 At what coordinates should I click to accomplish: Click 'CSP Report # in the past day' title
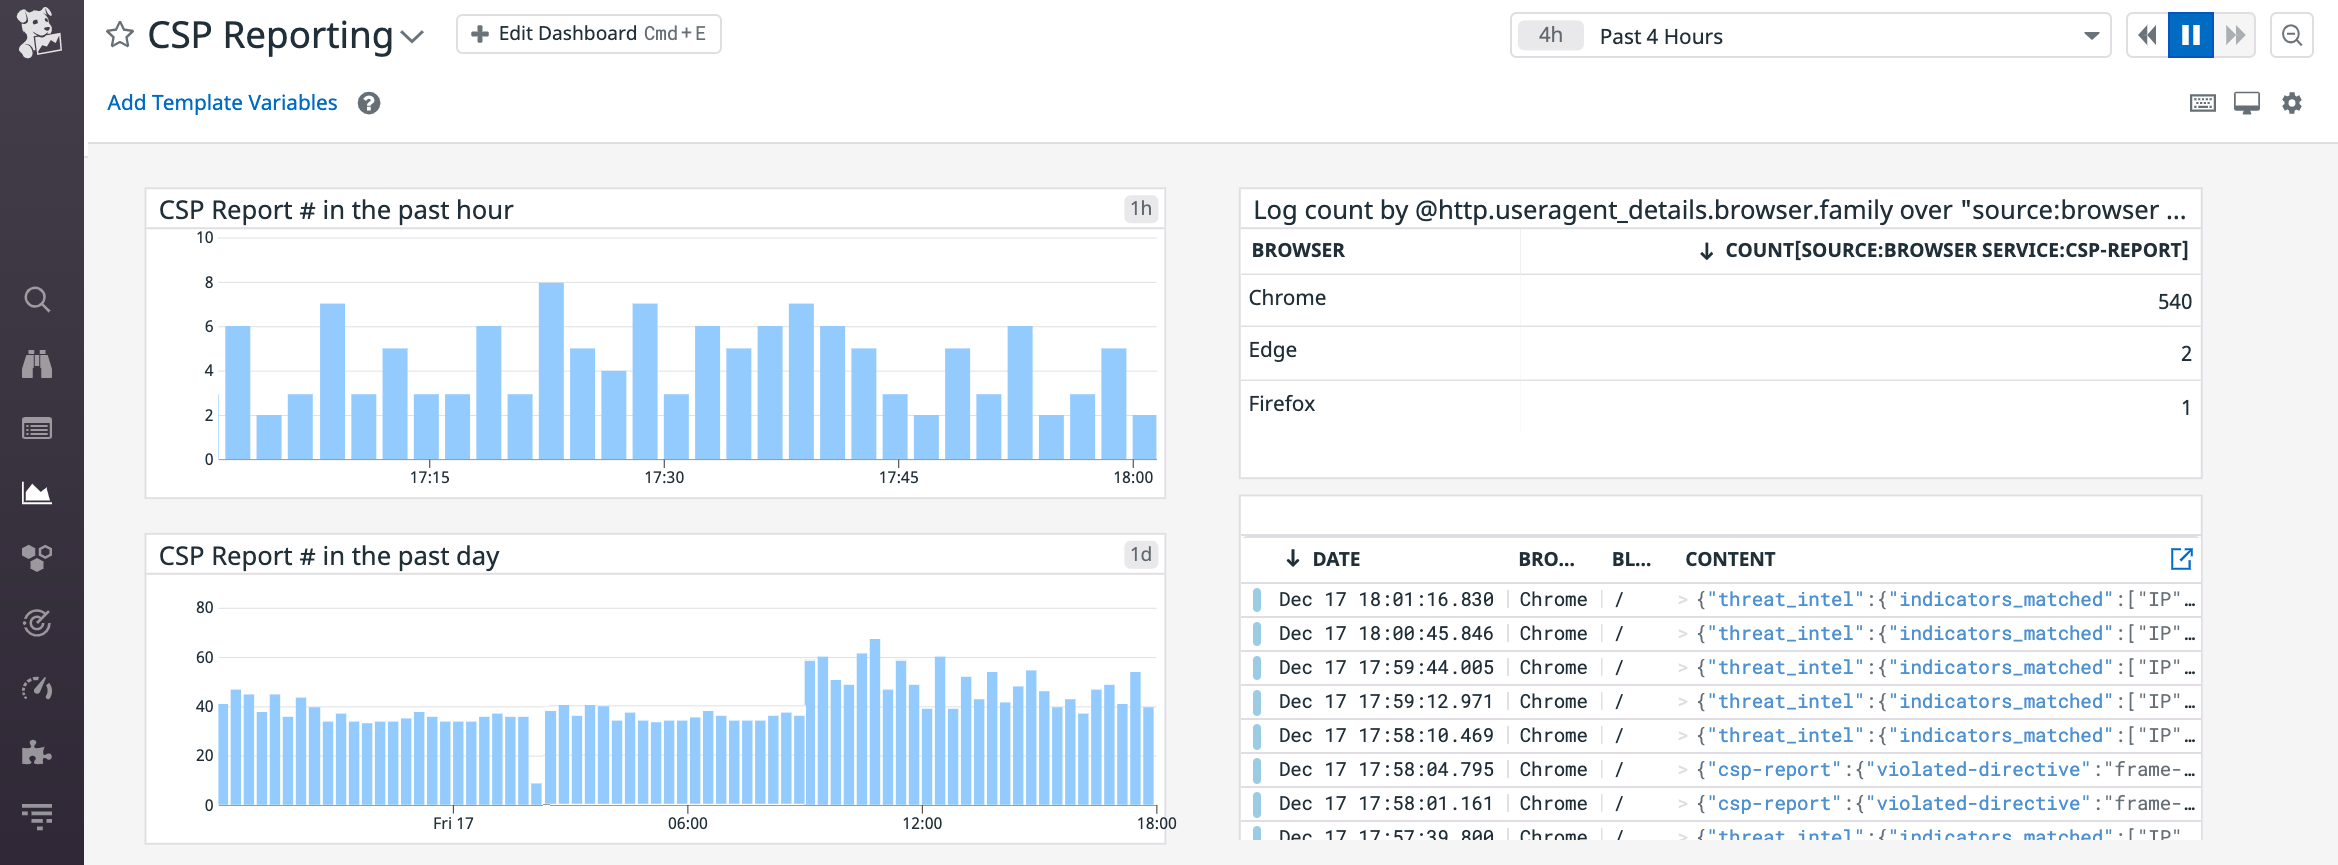pos(329,556)
